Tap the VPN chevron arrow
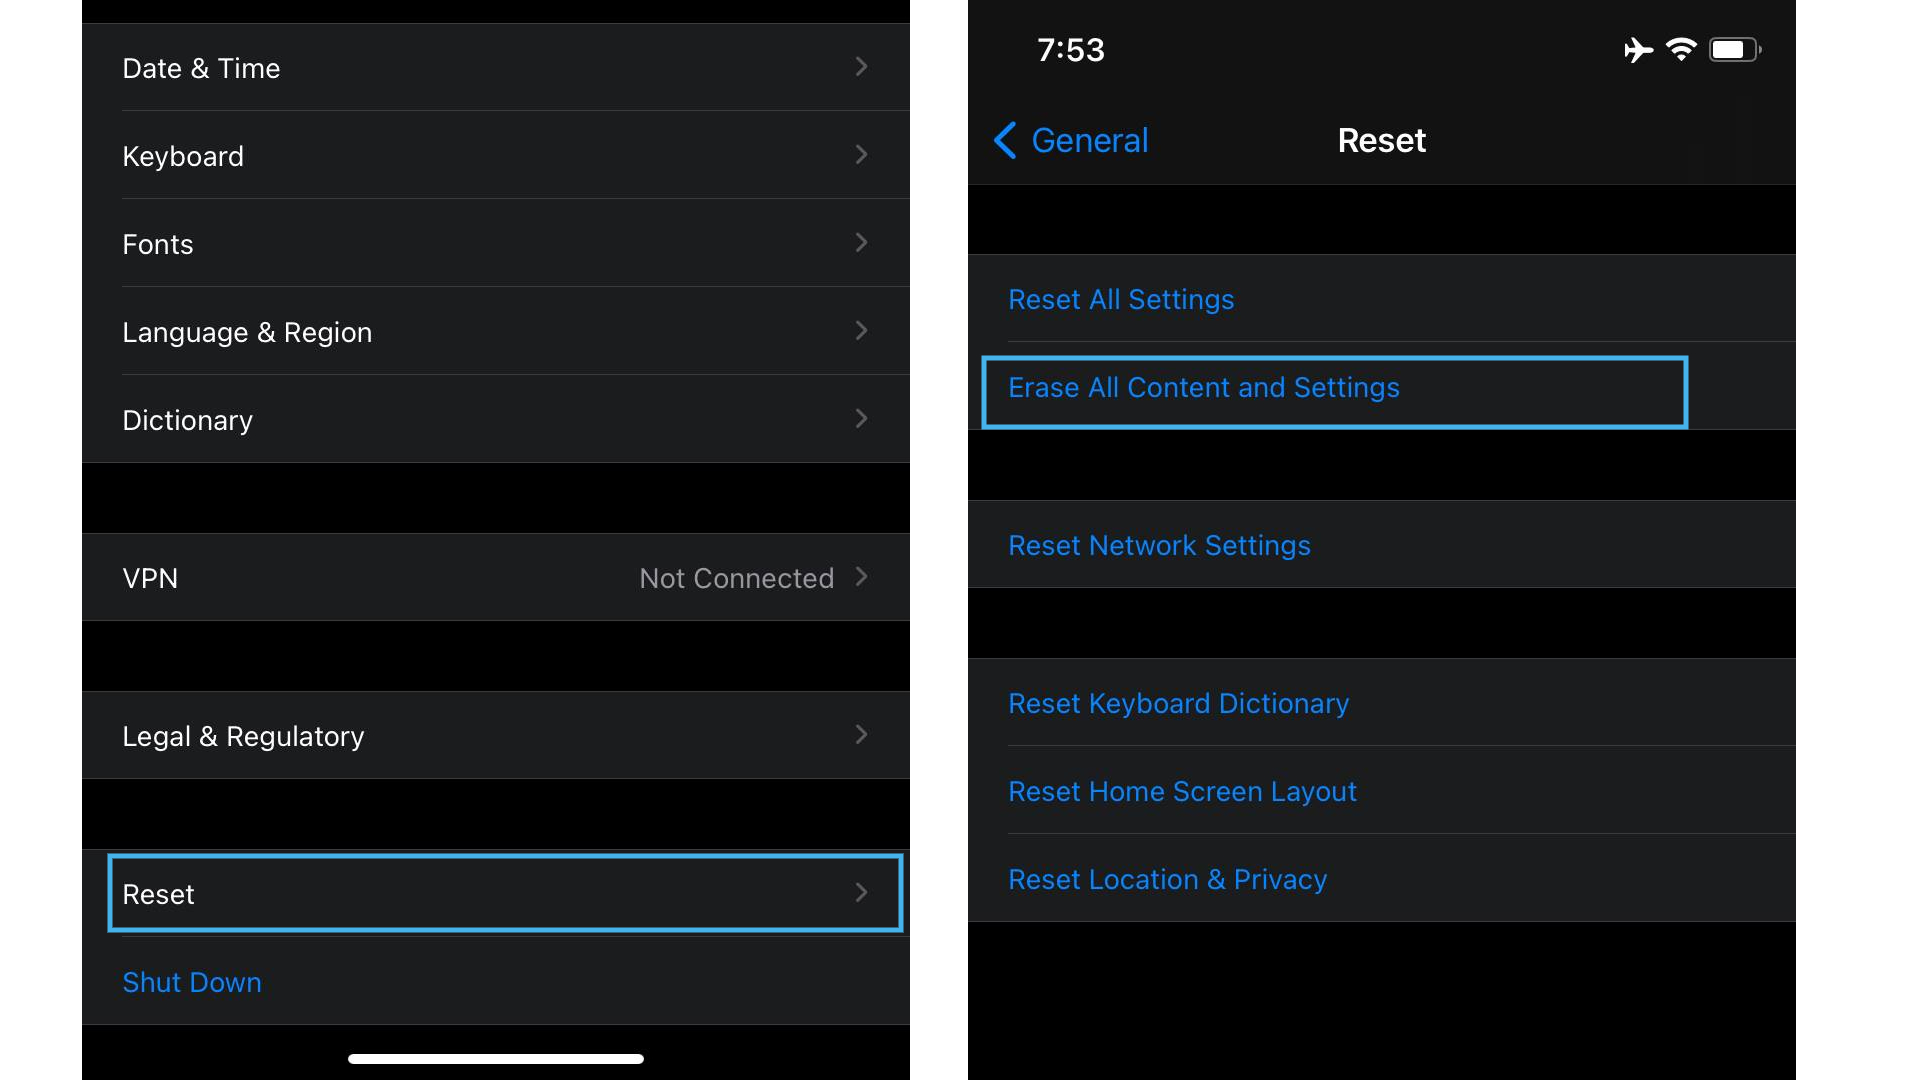1920x1080 pixels. coord(864,576)
